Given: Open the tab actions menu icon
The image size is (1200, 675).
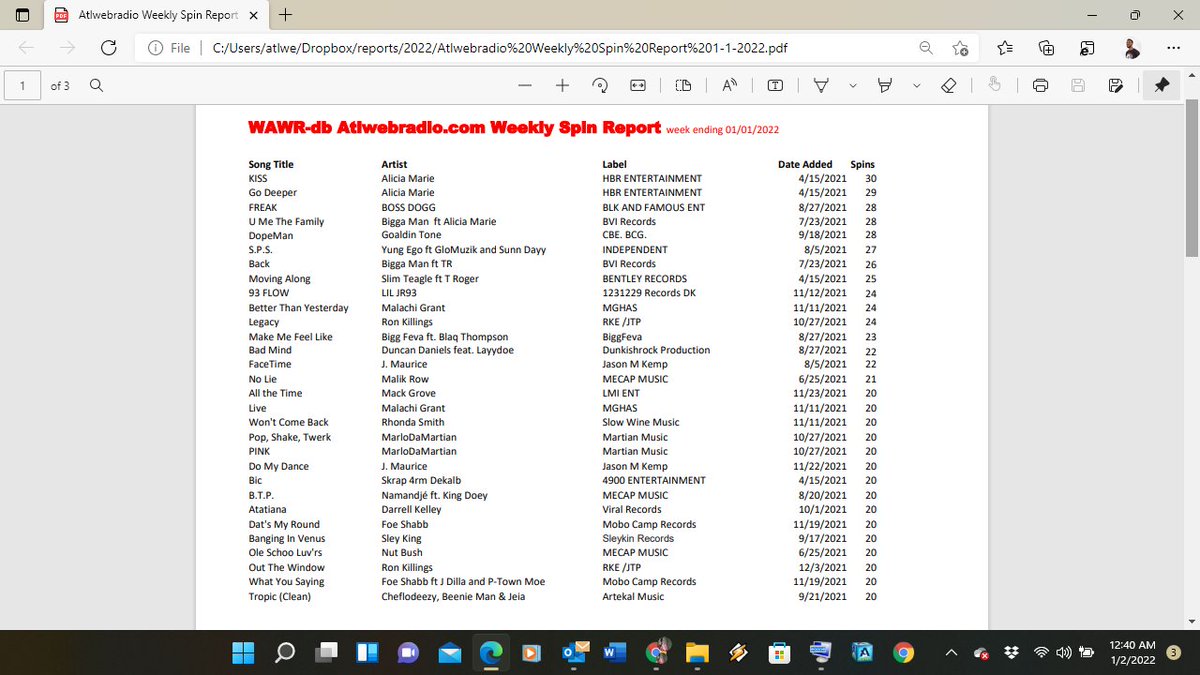Looking at the screenshot, I should [x=22, y=15].
